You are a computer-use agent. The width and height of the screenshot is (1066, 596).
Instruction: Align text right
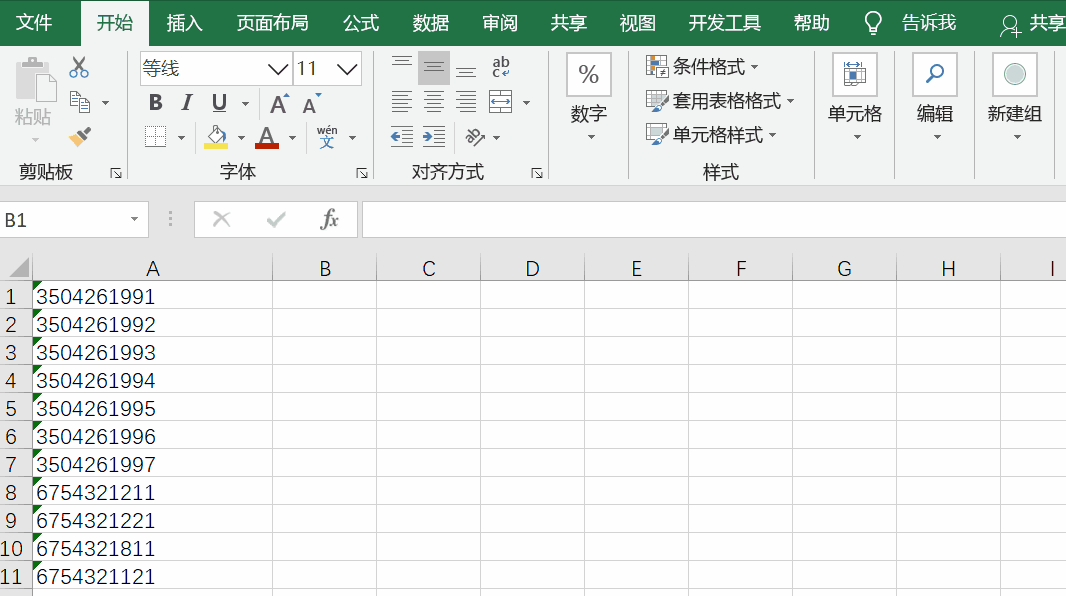(x=466, y=102)
